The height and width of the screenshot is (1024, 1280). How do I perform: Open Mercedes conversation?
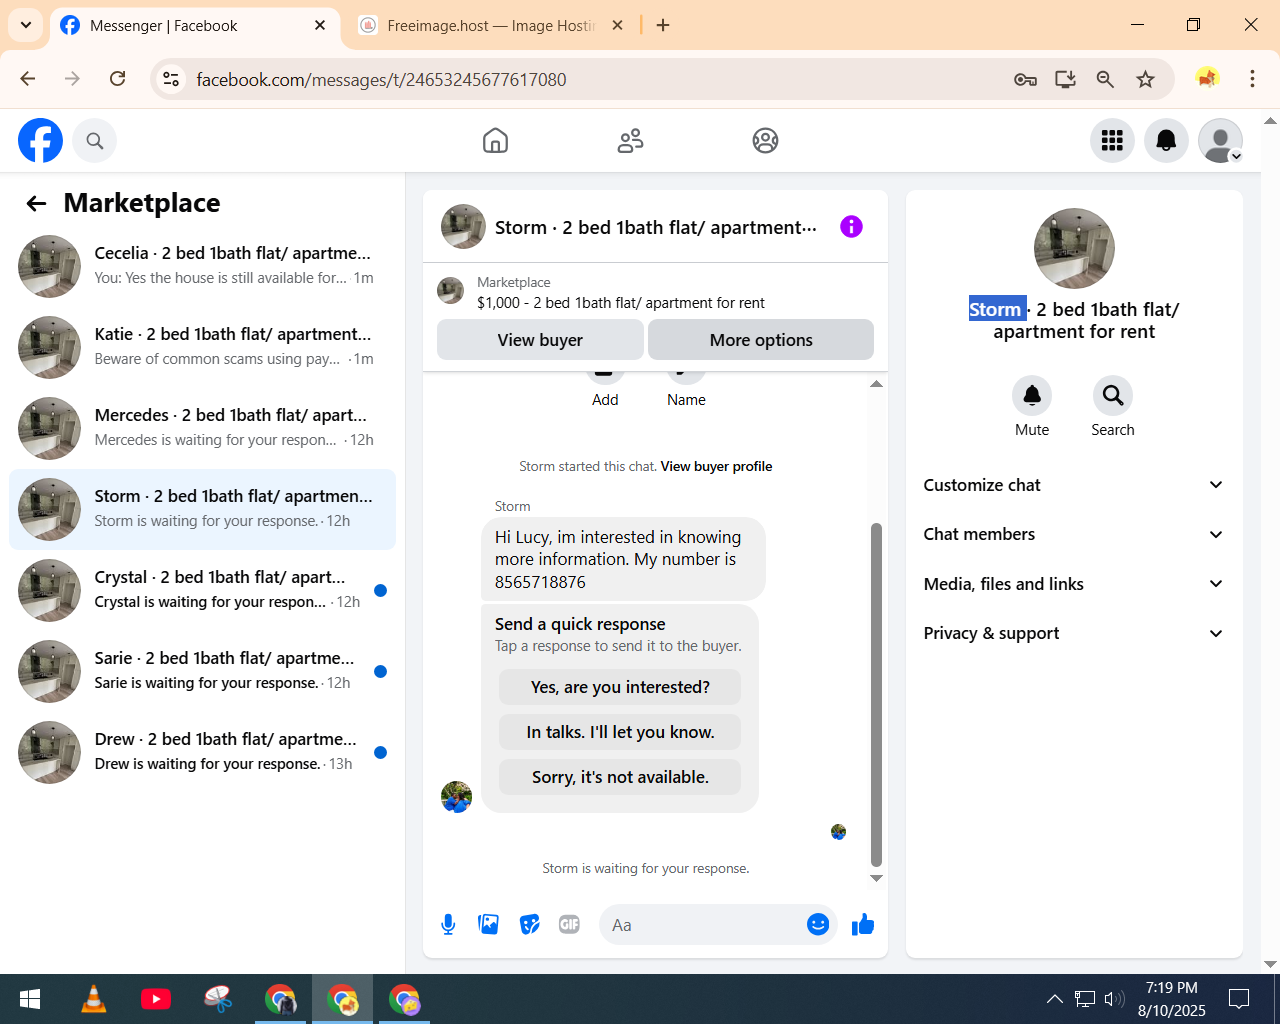202,428
